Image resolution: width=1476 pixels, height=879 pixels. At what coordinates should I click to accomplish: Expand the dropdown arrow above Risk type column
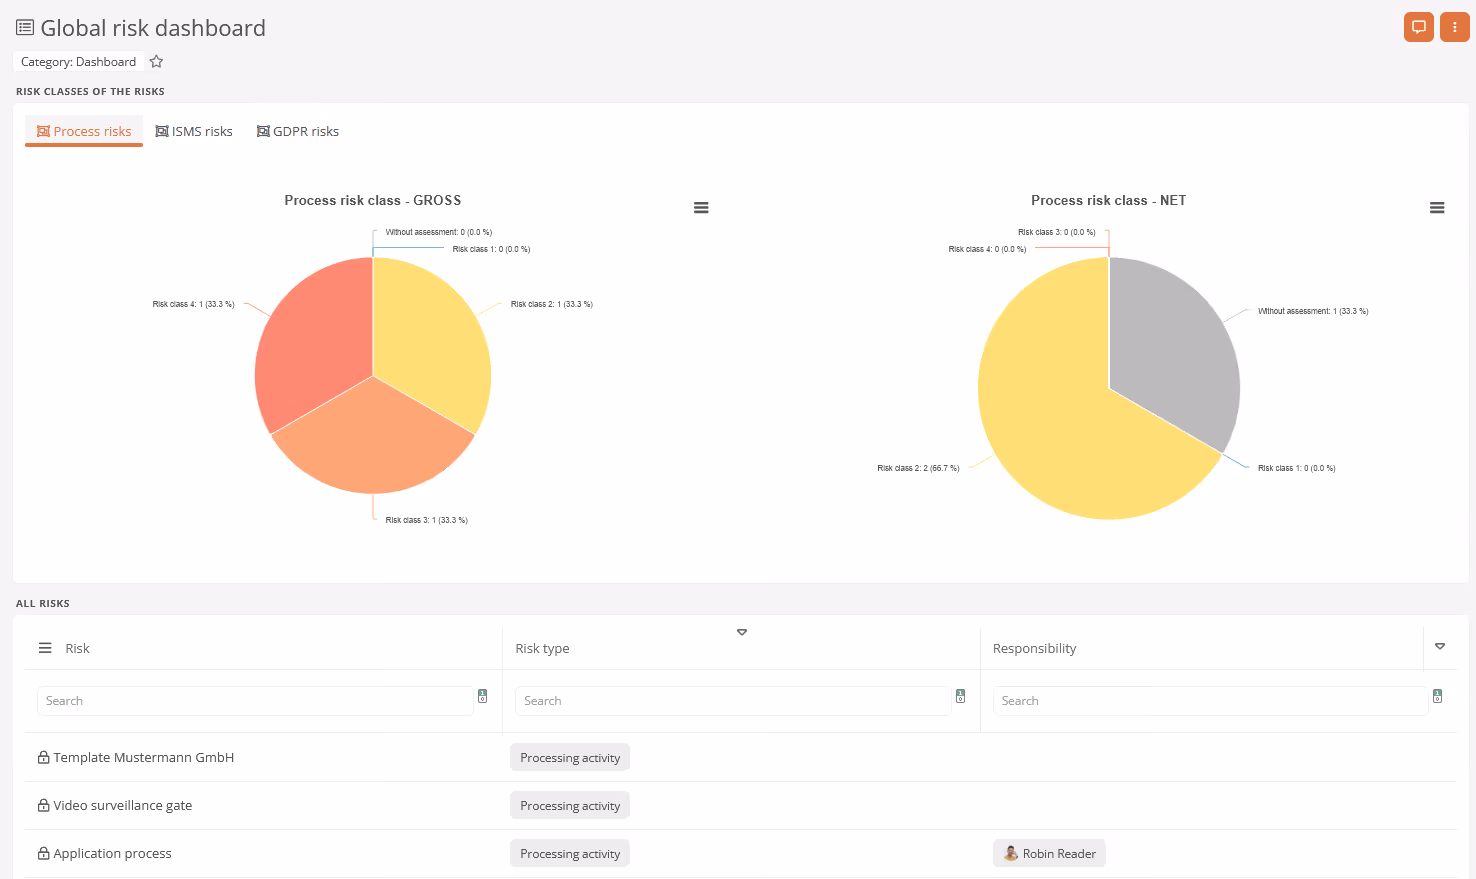pos(742,632)
